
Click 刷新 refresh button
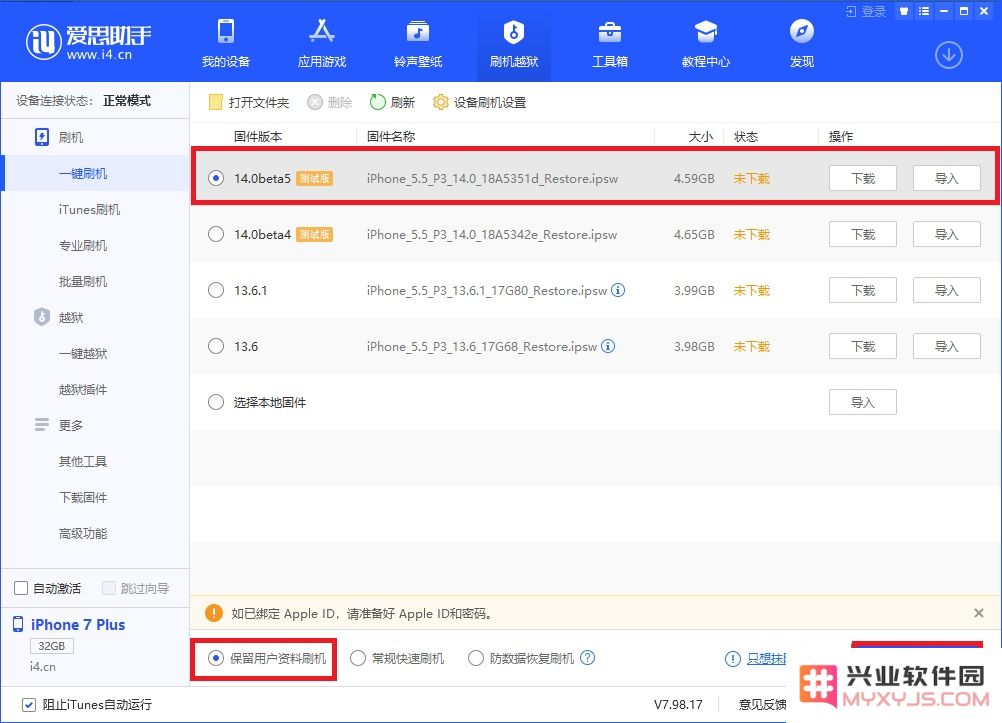(392, 102)
